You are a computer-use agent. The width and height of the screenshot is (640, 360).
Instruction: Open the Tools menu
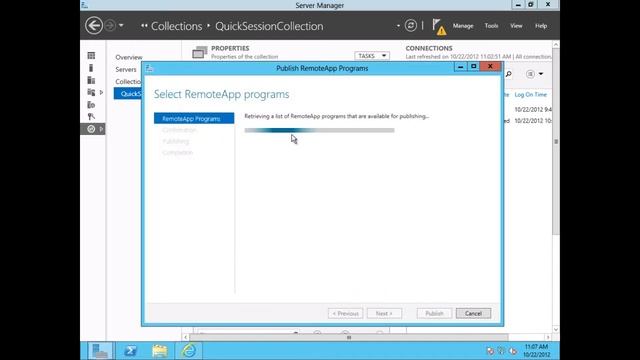coord(491,26)
